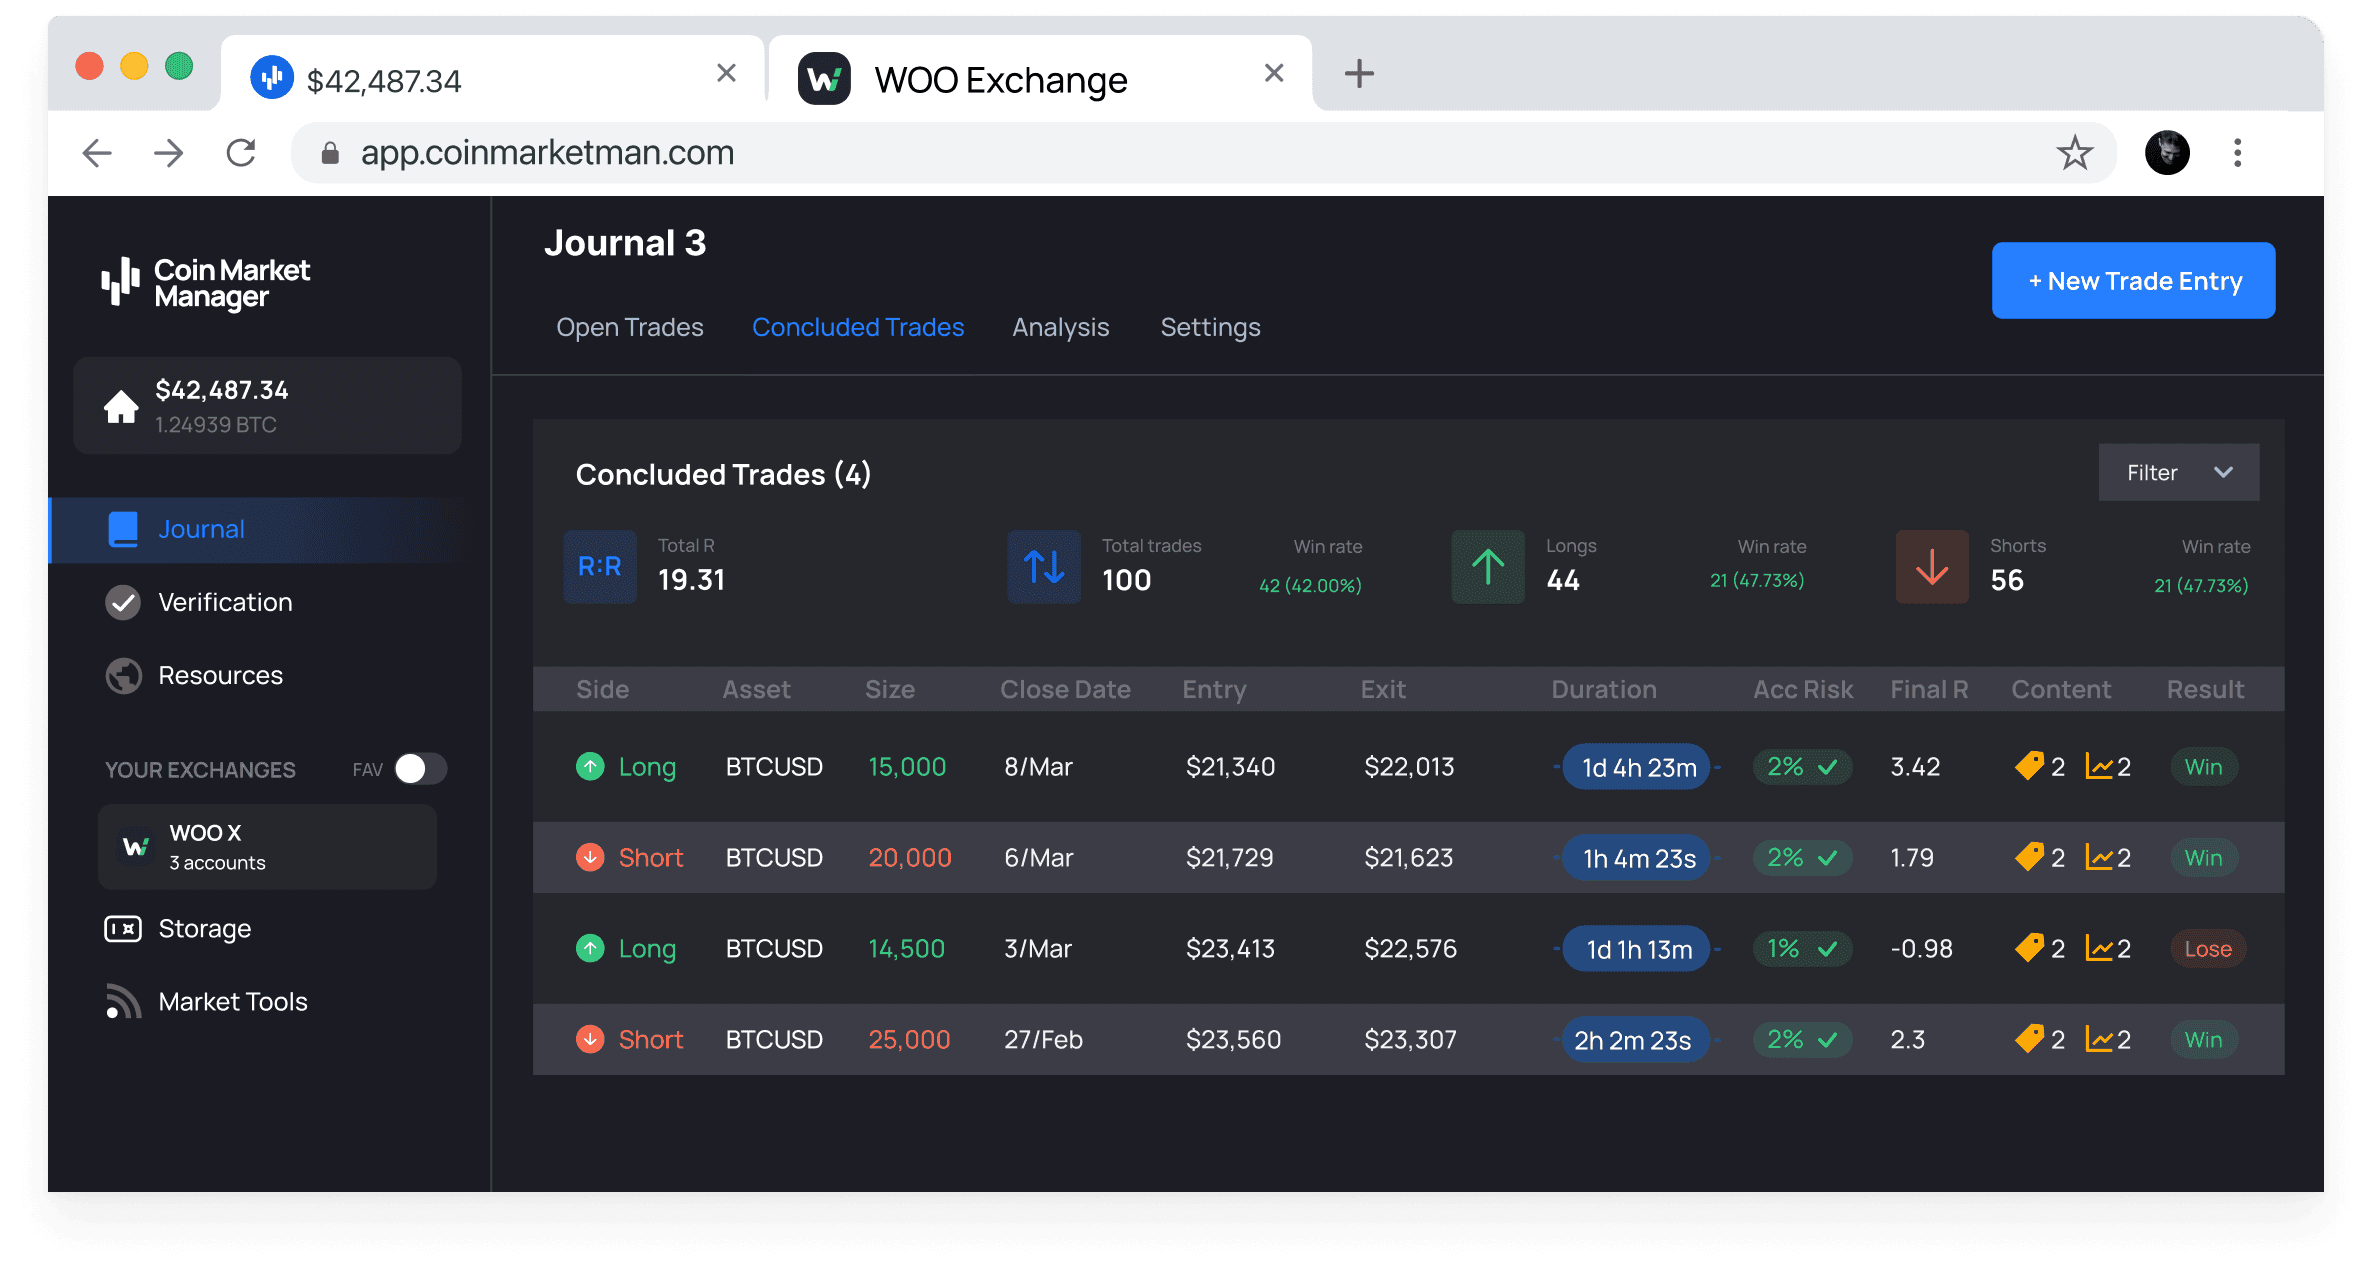Click the Storage sidebar icon
Image resolution: width=2372 pixels, height=1272 pixels.
click(x=124, y=927)
